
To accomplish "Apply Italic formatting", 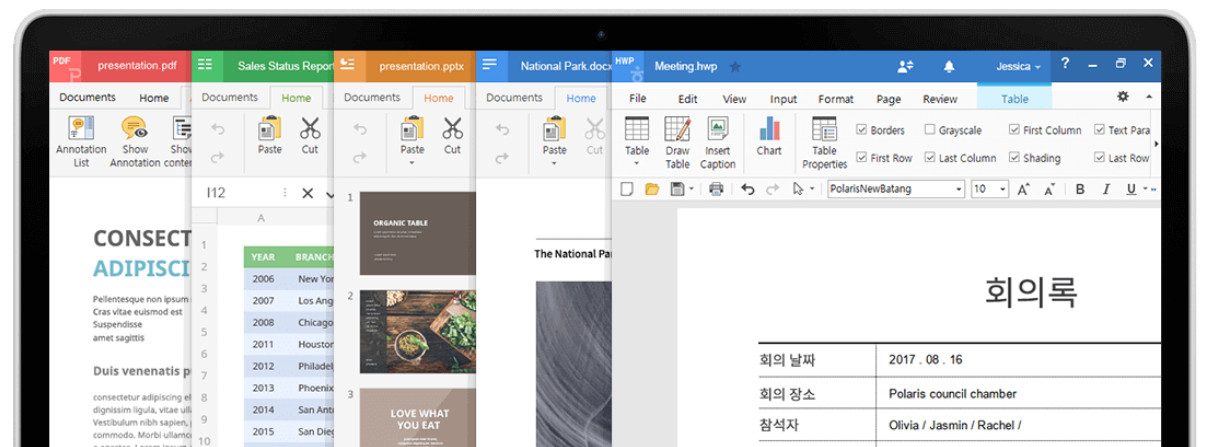I will point(1106,189).
